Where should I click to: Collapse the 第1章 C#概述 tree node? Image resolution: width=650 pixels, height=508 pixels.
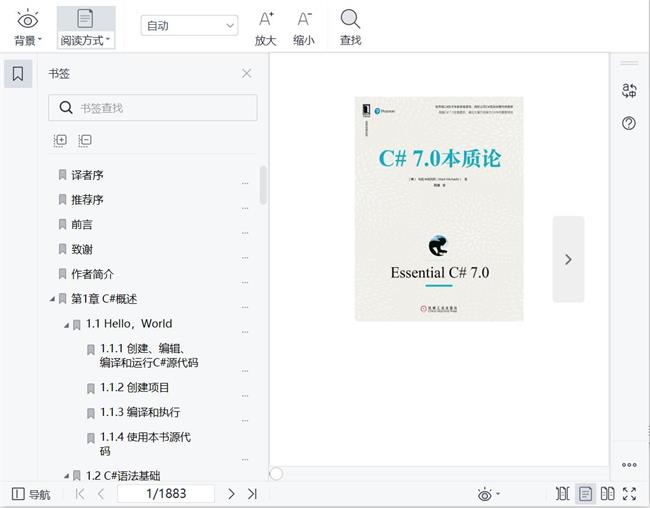click(52, 299)
